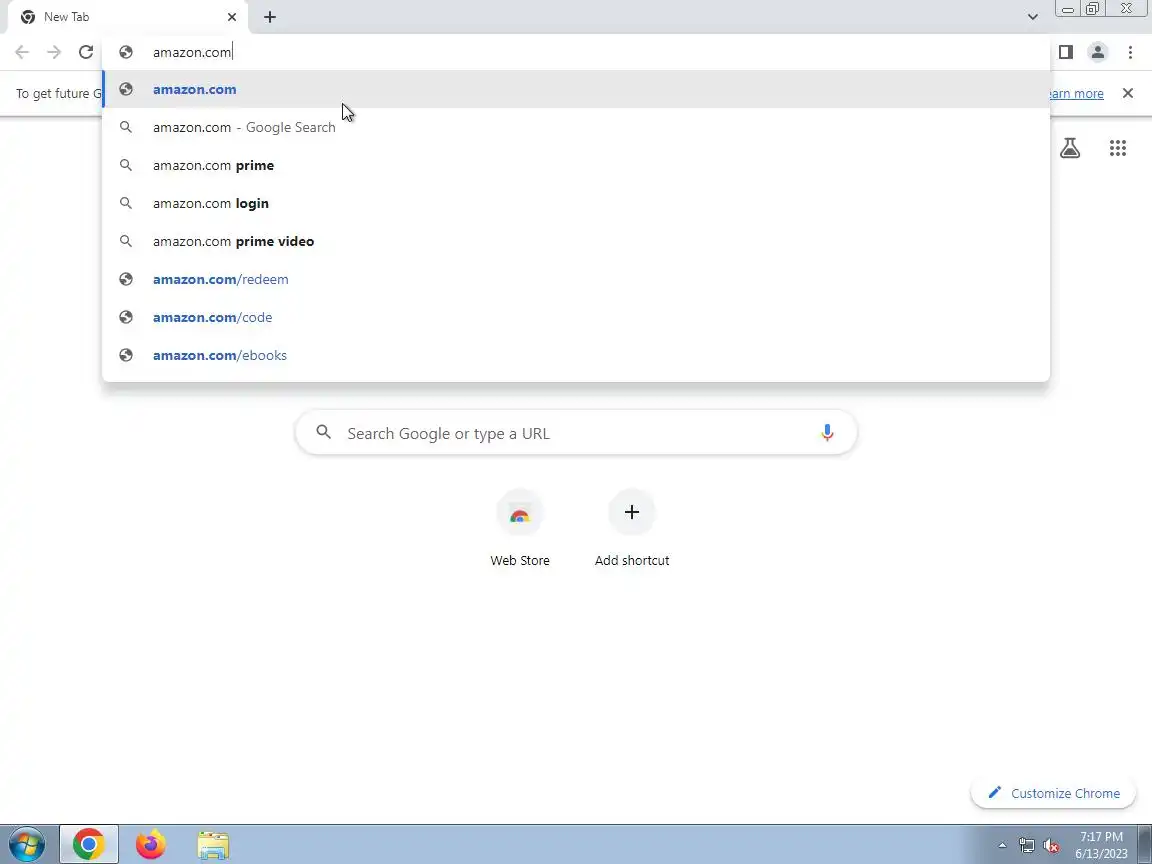Image resolution: width=1152 pixels, height=864 pixels.
Task: Open Chrome three-dot menu
Action: (x=1130, y=52)
